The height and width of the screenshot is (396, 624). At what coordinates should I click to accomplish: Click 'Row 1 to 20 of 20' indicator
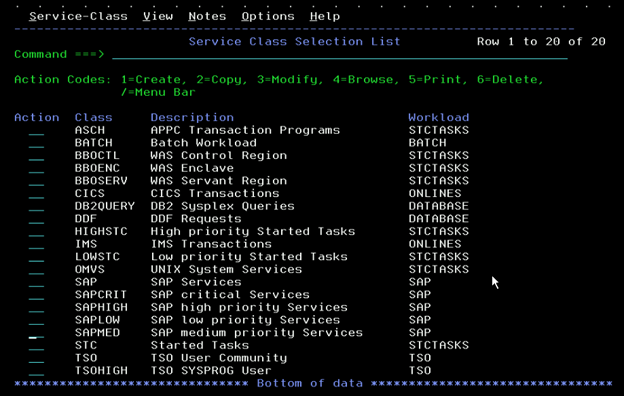(x=541, y=41)
